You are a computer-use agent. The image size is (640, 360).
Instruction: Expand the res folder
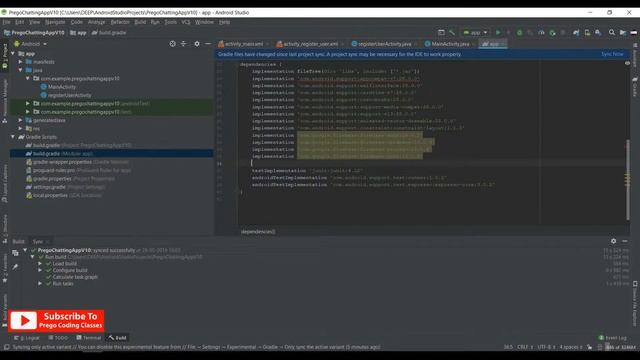20,129
